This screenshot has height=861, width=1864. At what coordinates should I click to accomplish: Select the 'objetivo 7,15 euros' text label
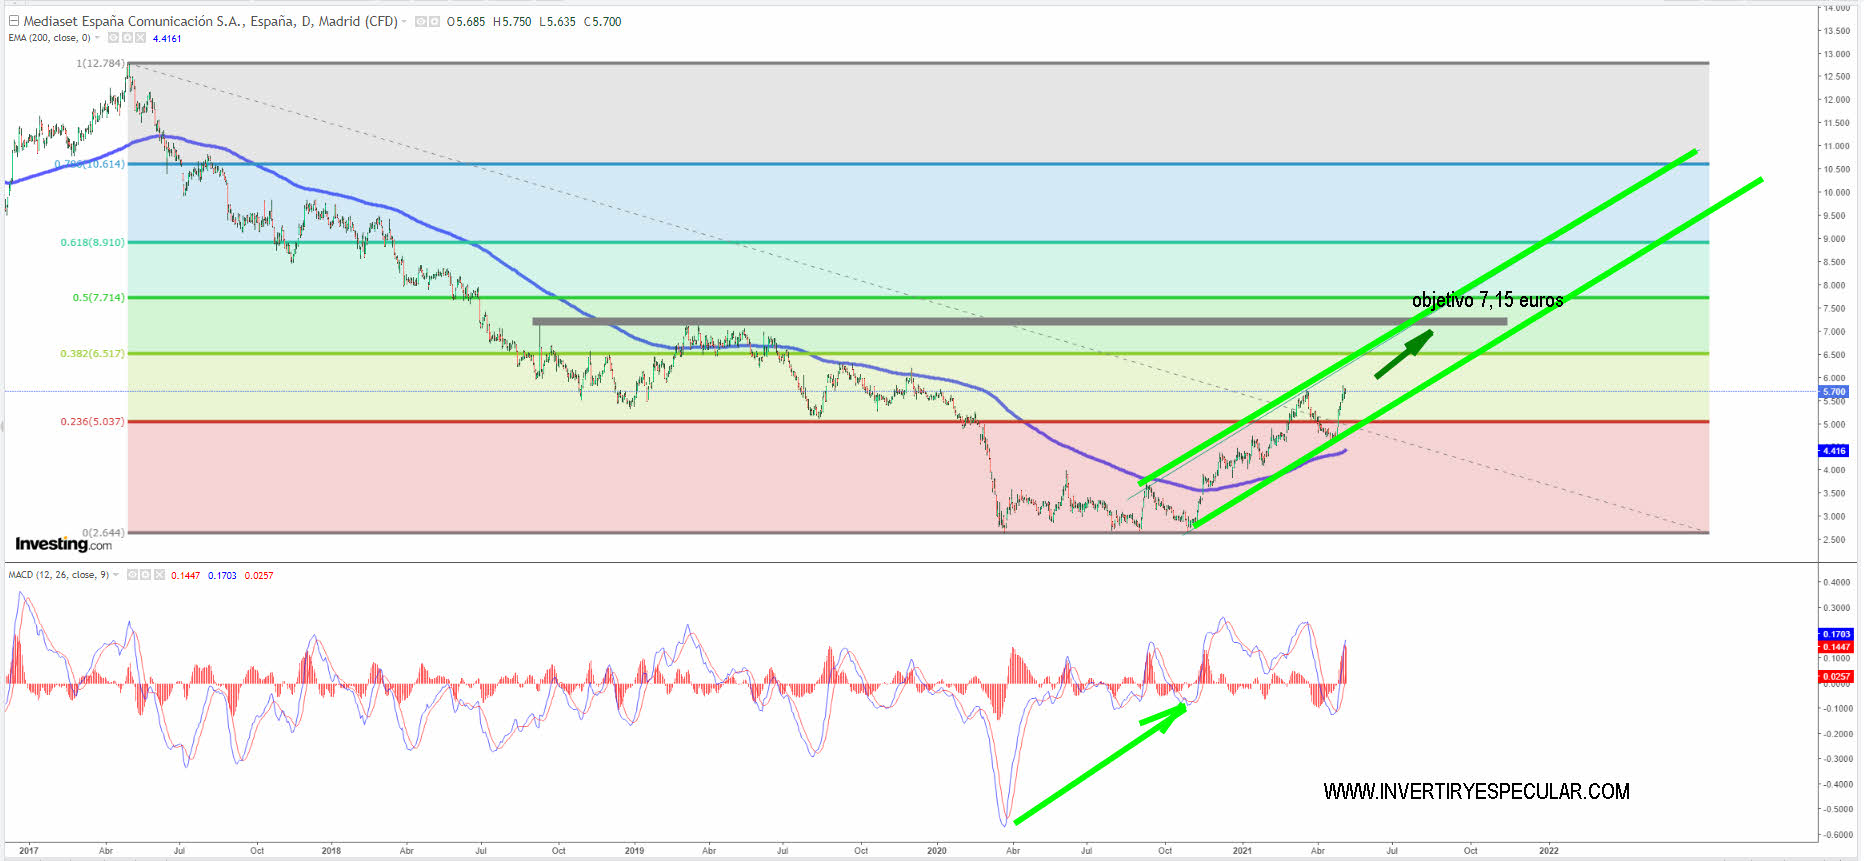point(1487,300)
